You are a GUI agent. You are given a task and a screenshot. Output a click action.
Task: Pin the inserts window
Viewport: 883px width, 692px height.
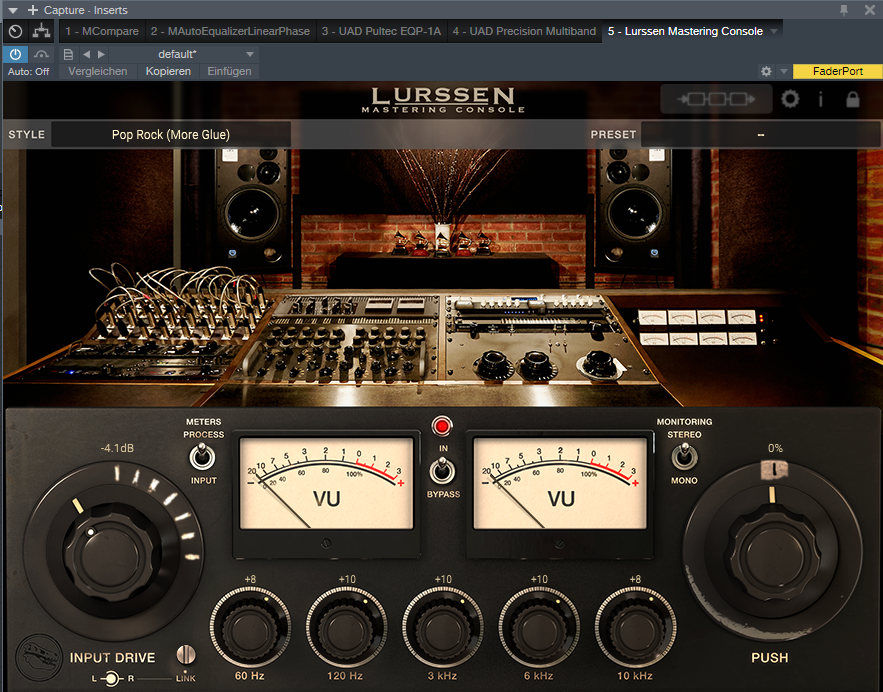[844, 10]
